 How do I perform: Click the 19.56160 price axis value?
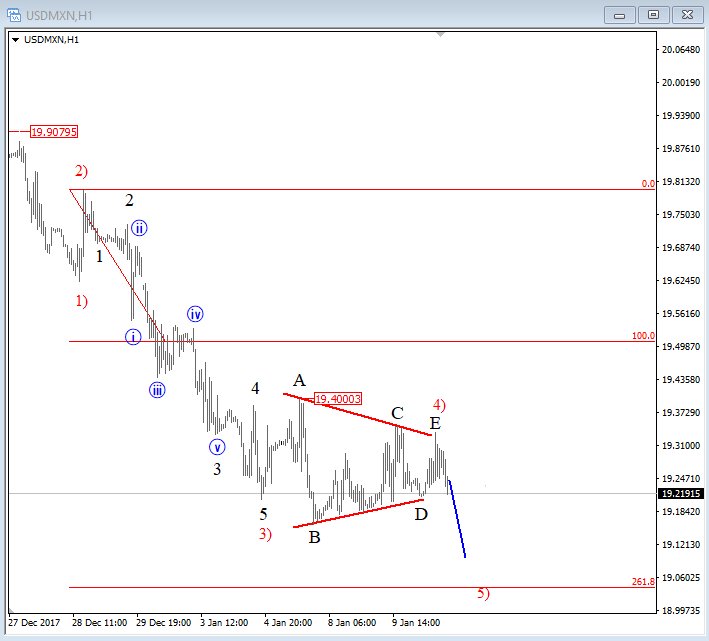[x=681, y=314]
